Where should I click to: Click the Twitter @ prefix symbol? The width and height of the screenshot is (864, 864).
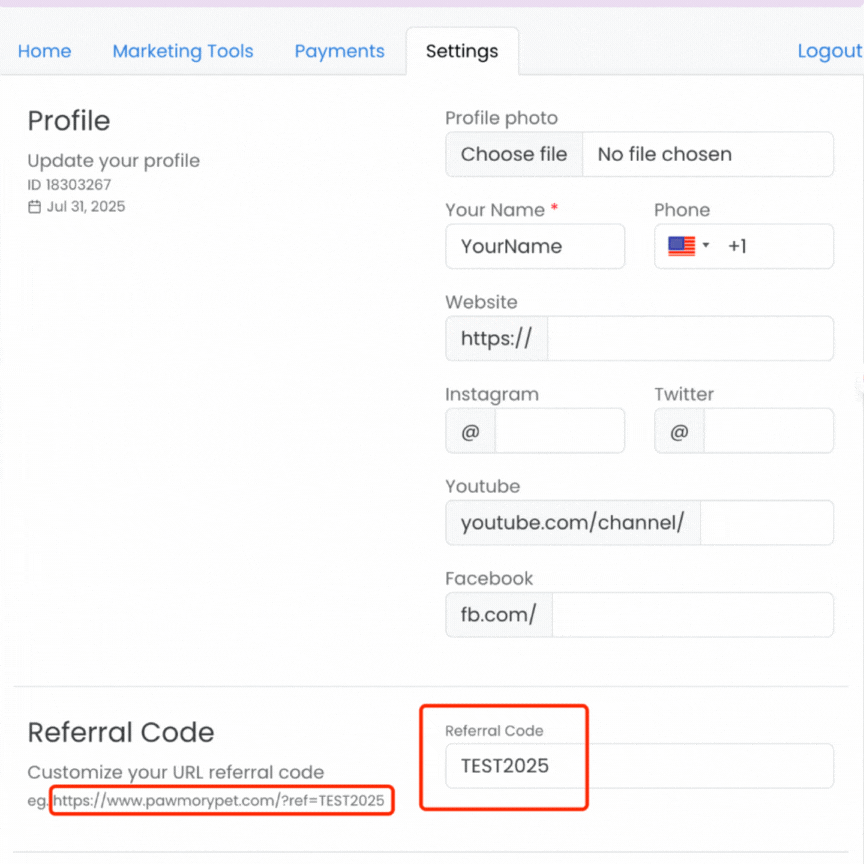(x=679, y=432)
